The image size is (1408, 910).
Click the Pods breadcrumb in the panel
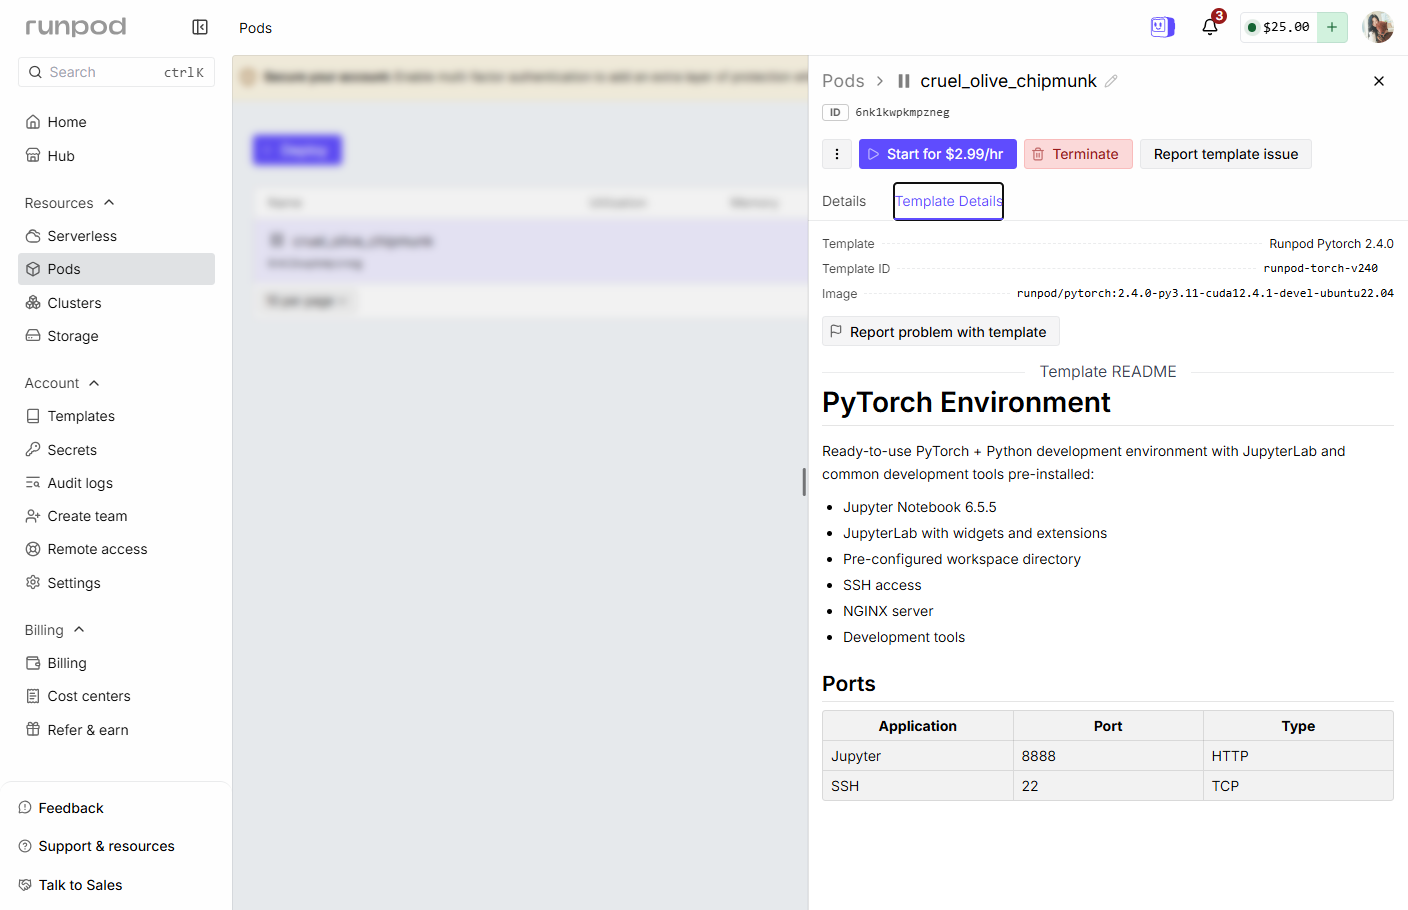[x=843, y=81]
